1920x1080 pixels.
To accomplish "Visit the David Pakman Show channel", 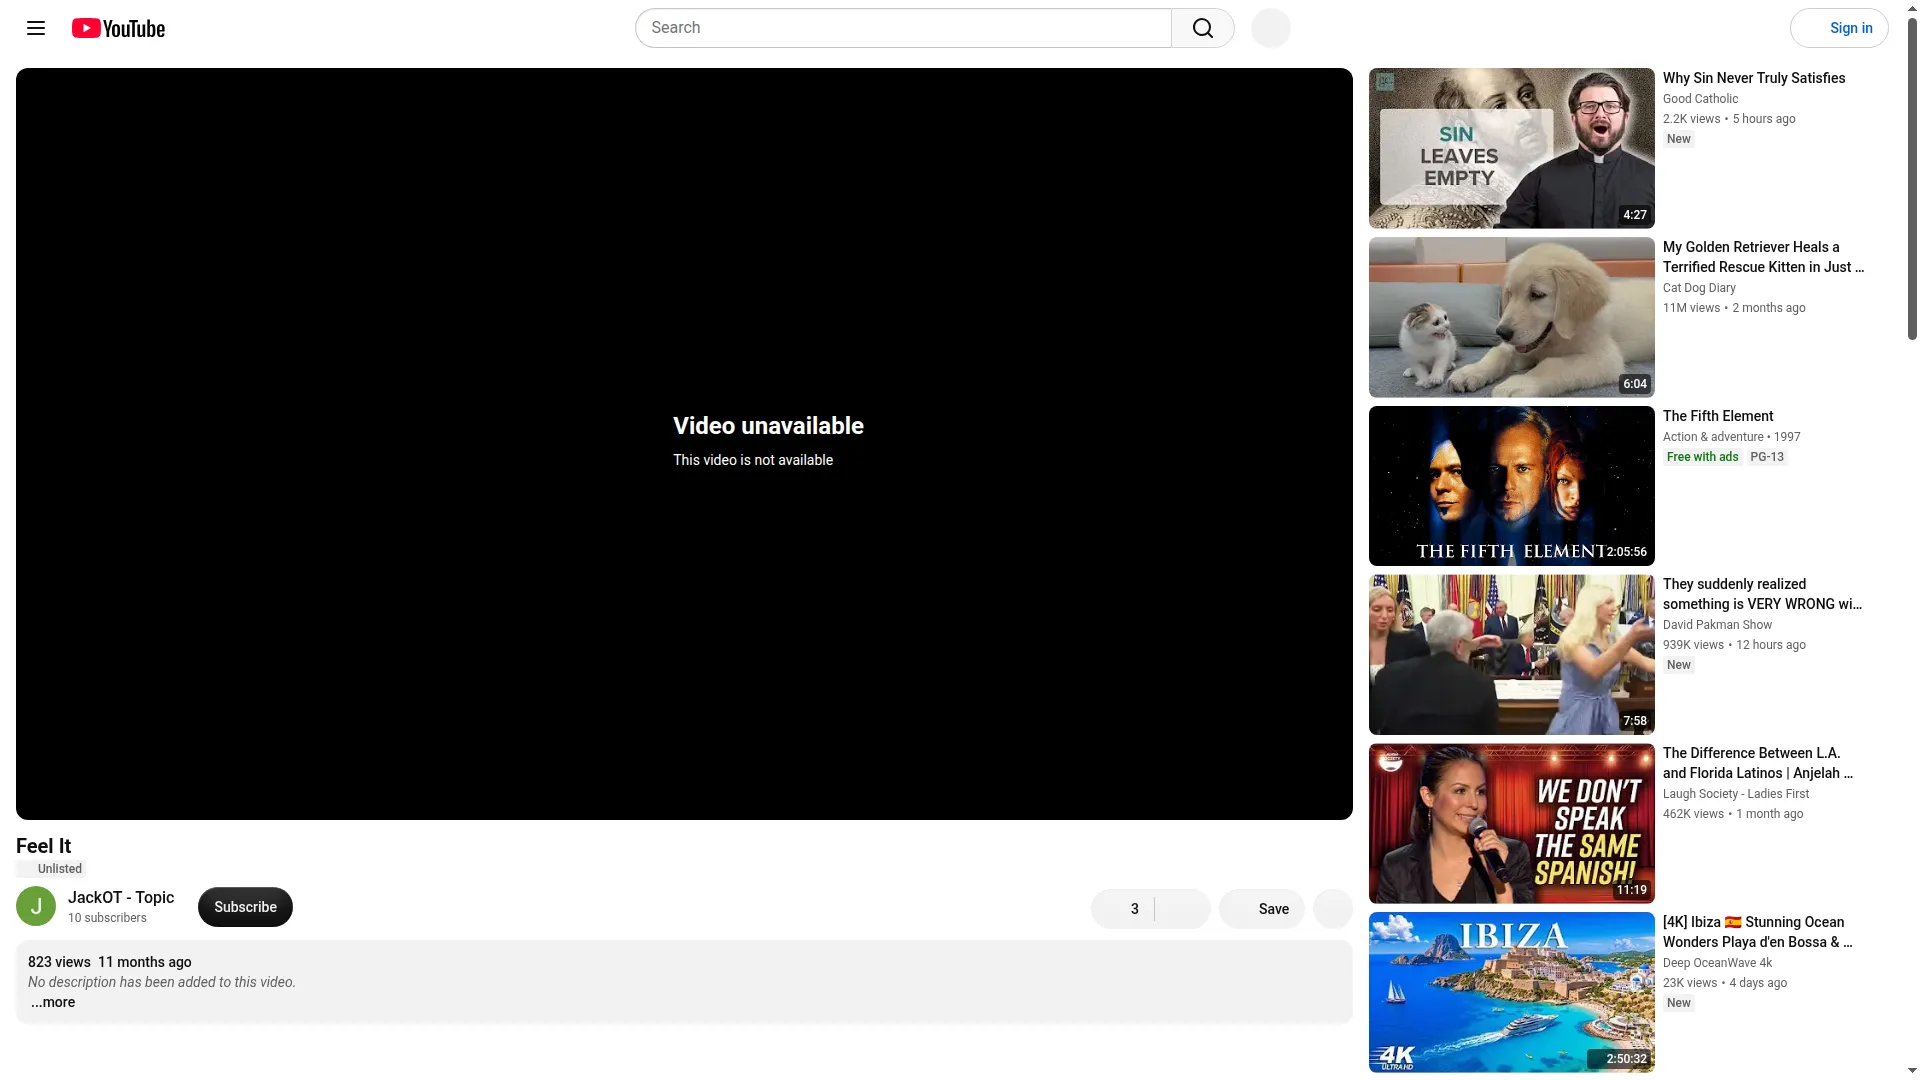I will 1717,625.
